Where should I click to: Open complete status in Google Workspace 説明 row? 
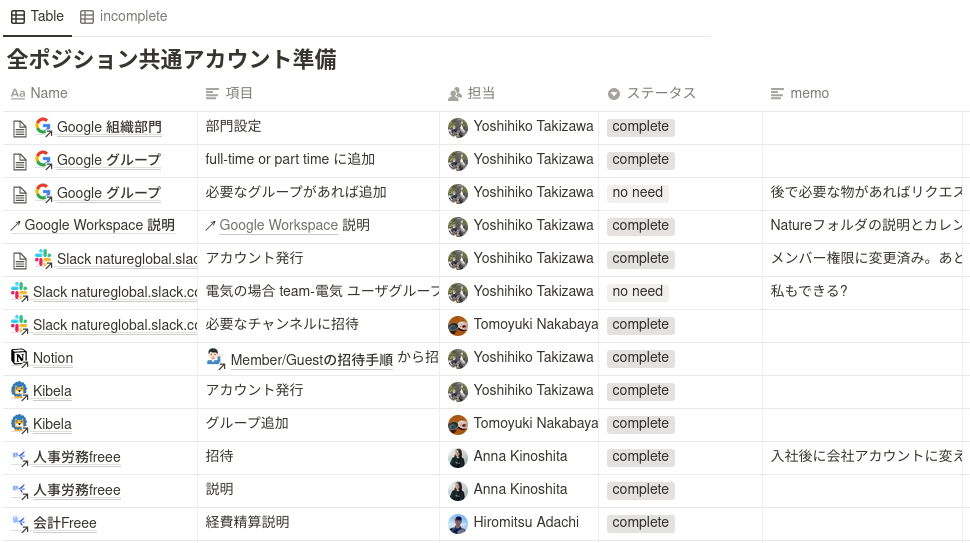tap(640, 226)
